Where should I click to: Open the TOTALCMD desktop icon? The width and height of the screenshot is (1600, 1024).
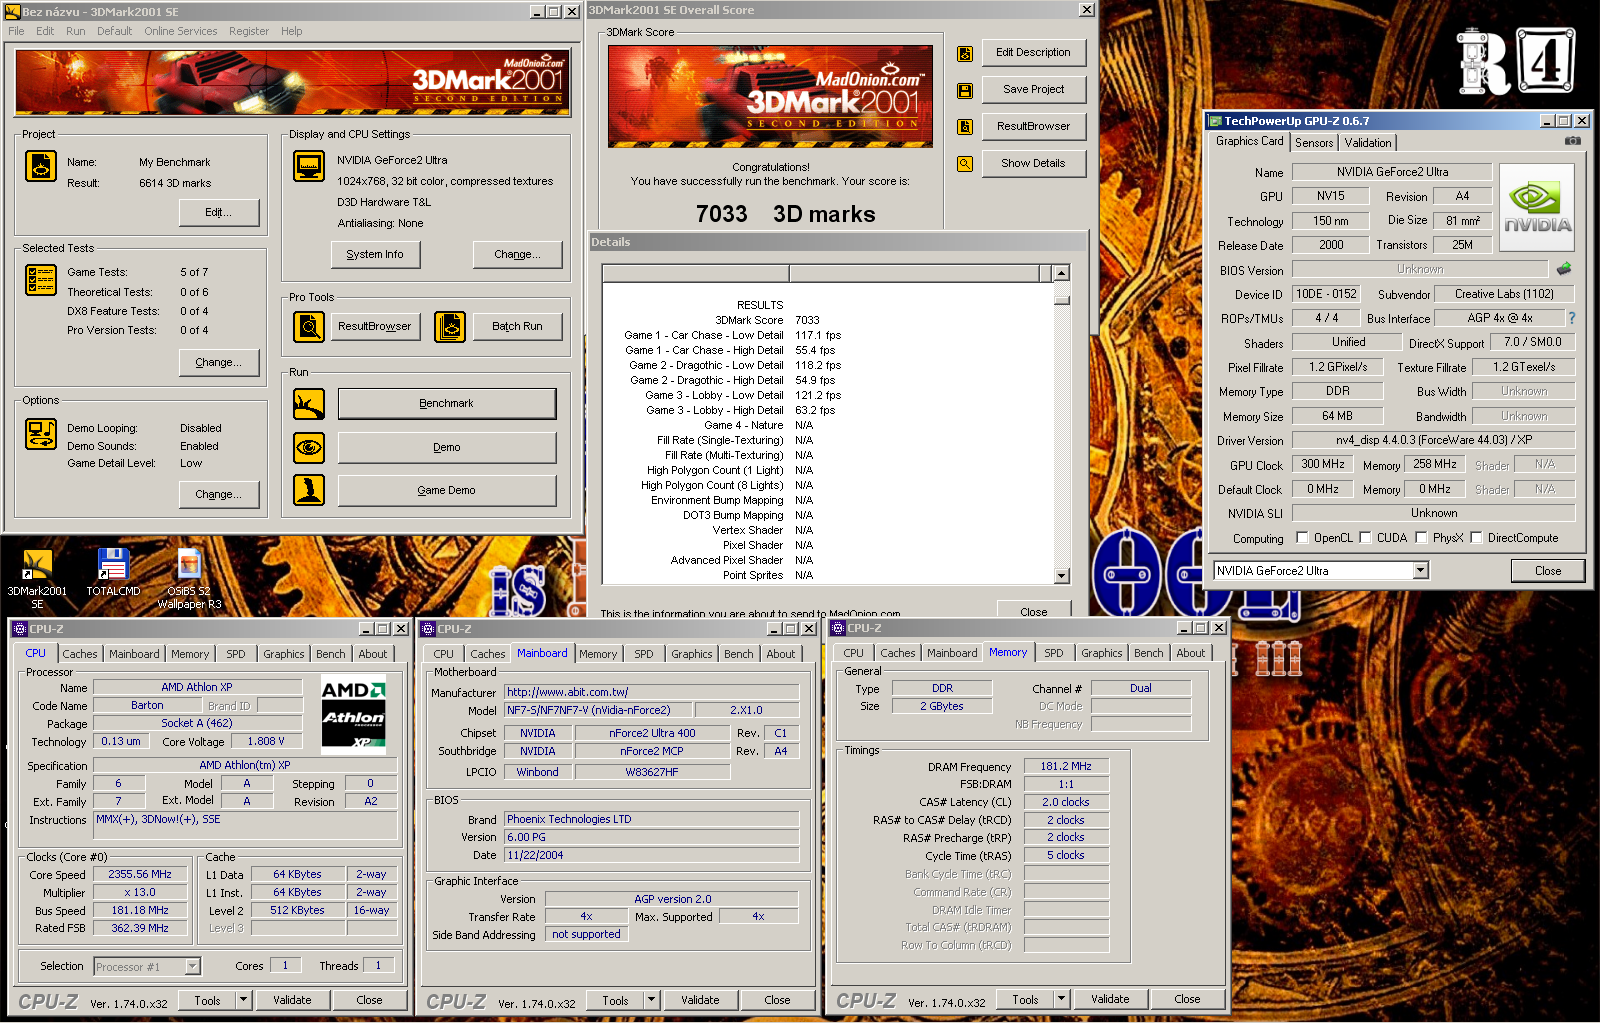(113, 573)
